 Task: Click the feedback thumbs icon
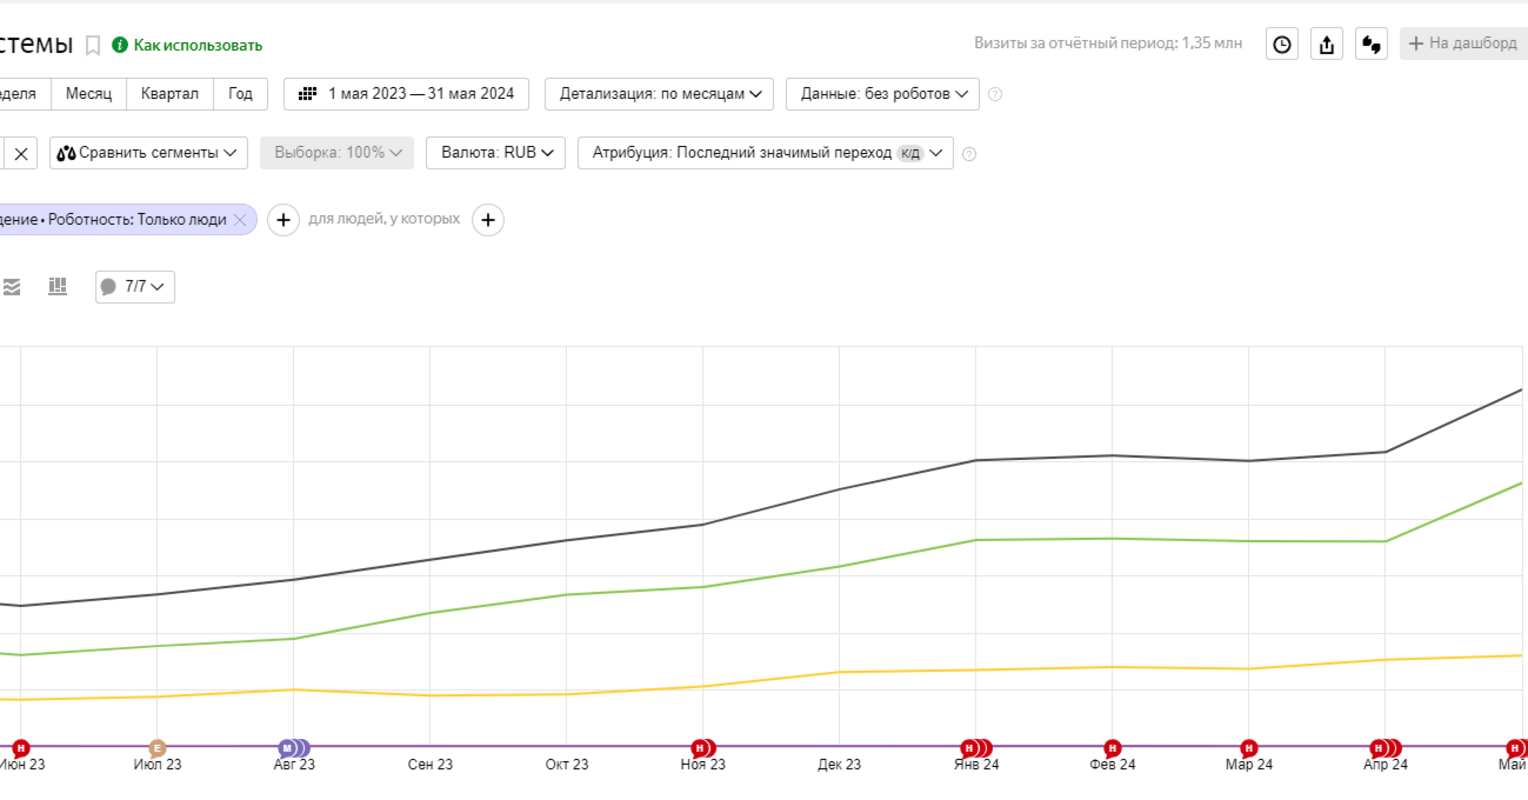(x=1371, y=44)
